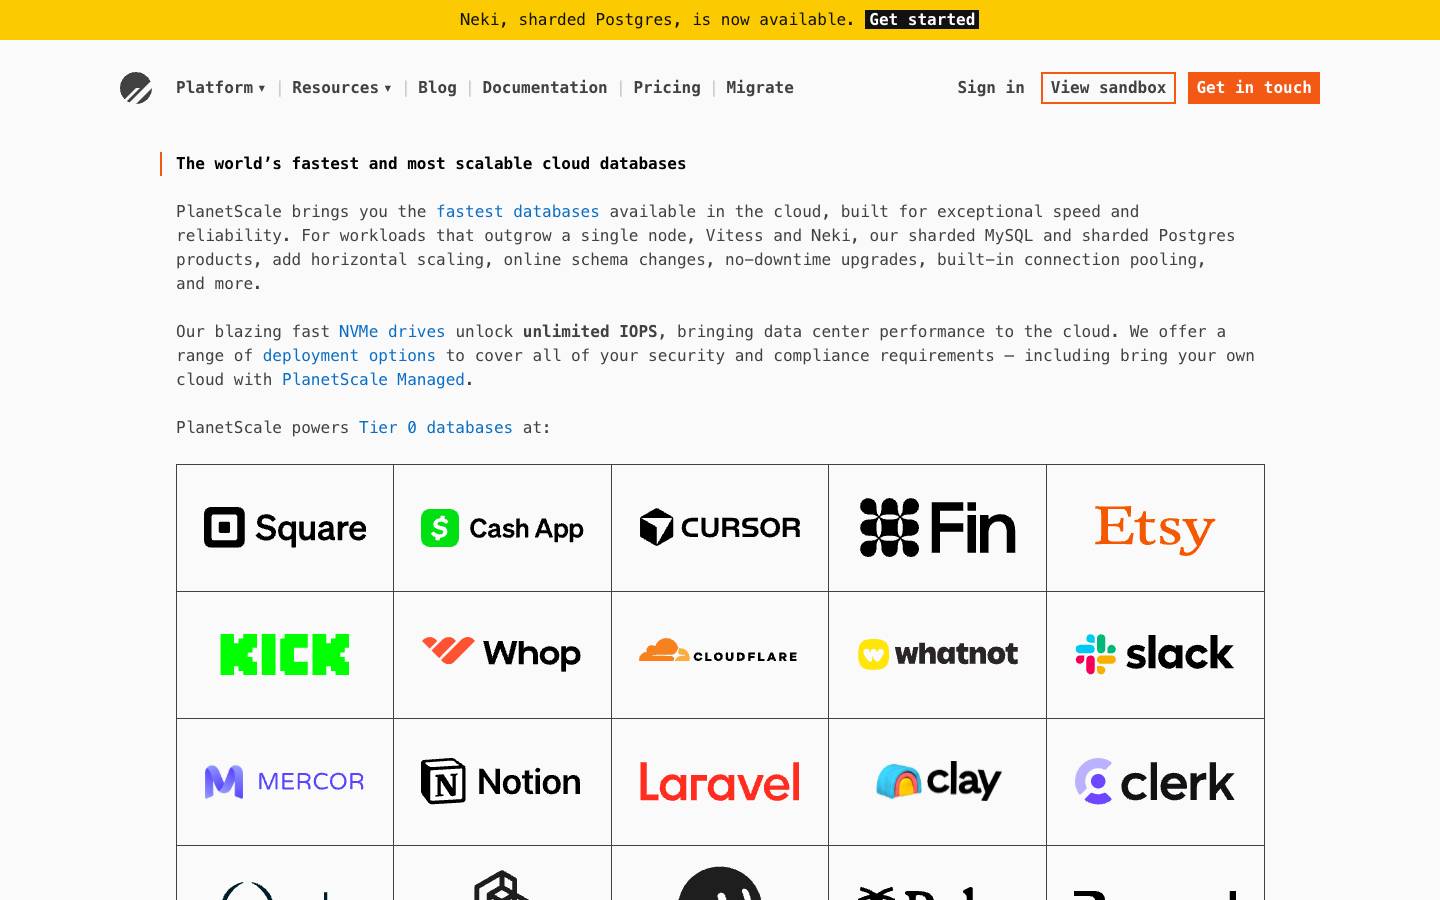Click the Tier 0 databases link
Image resolution: width=1440 pixels, height=900 pixels.
click(436, 428)
